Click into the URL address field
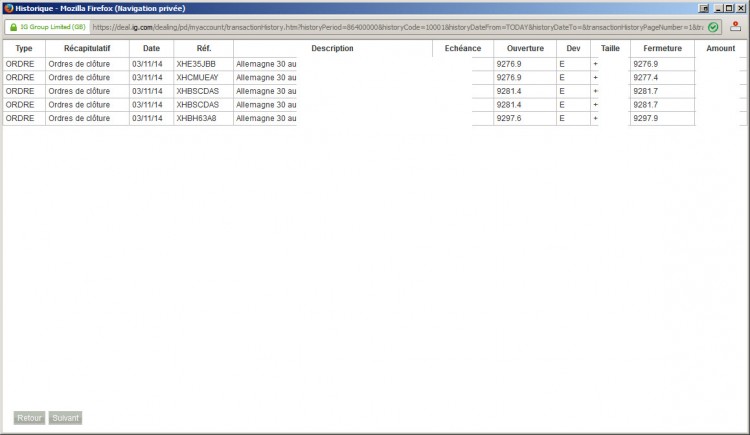750x435 pixels. (397, 27)
